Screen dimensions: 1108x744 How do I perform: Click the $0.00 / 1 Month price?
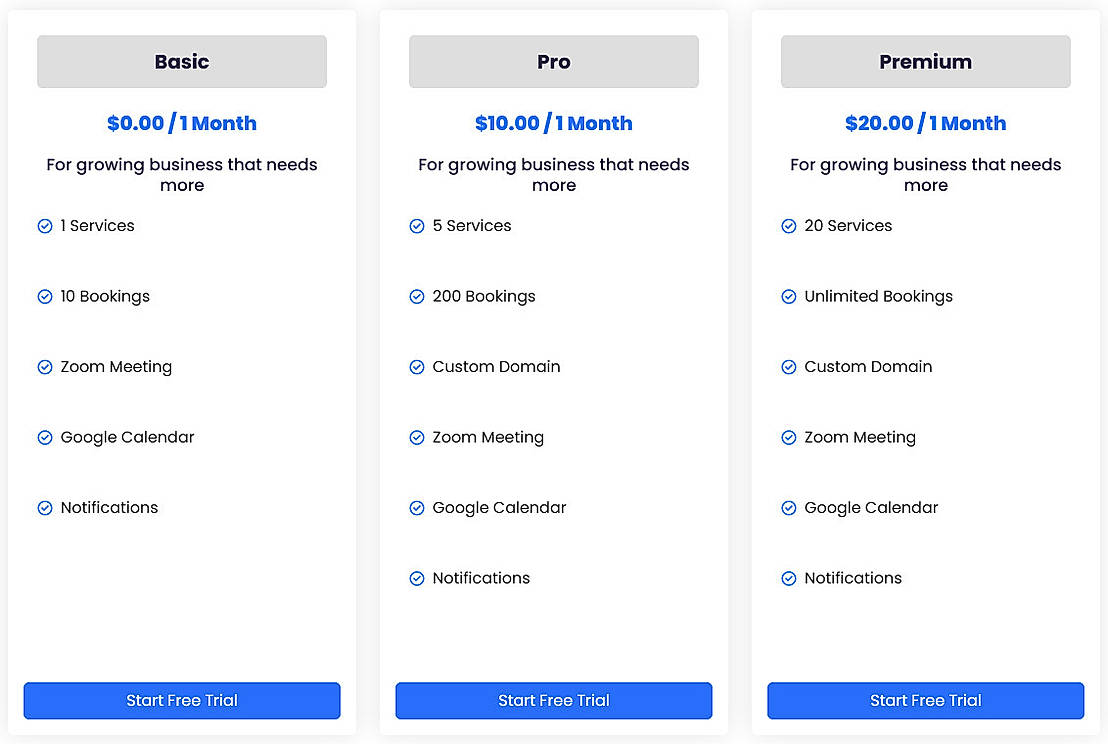tap(182, 123)
